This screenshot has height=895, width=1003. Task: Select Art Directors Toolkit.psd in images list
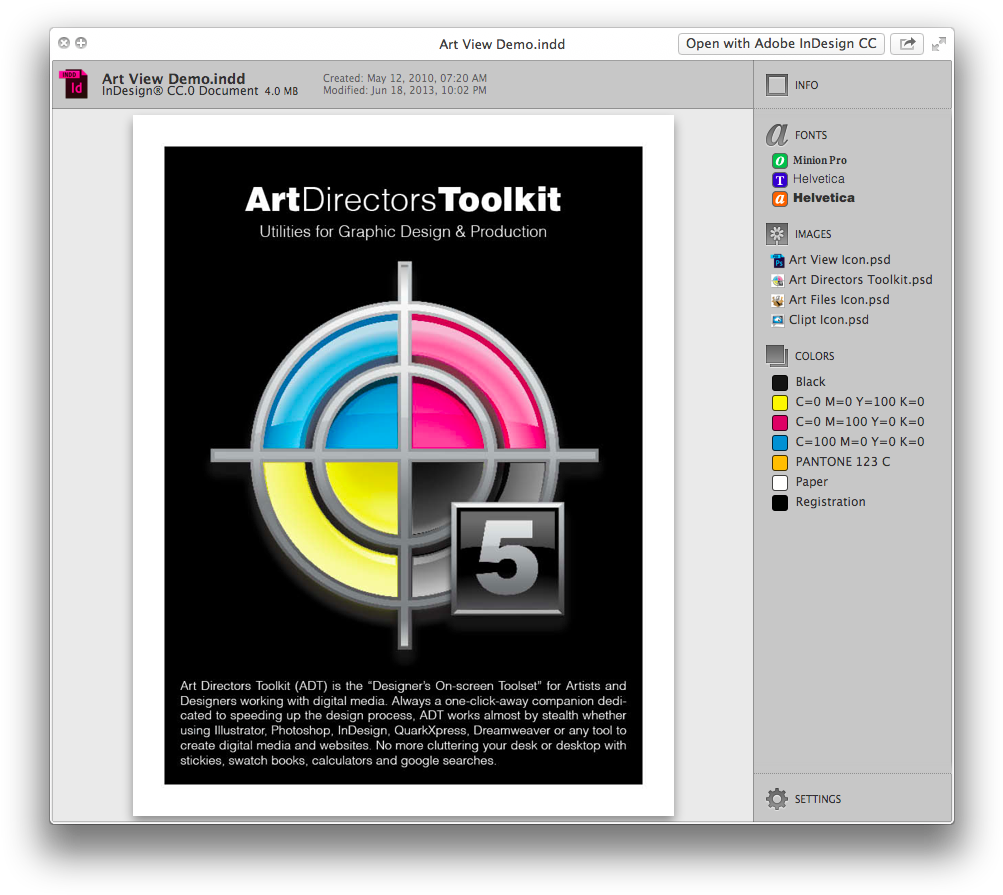(x=860, y=280)
